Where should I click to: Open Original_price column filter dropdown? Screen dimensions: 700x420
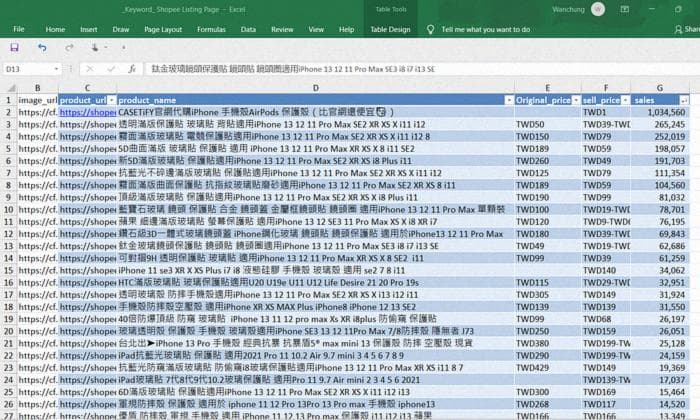point(576,100)
